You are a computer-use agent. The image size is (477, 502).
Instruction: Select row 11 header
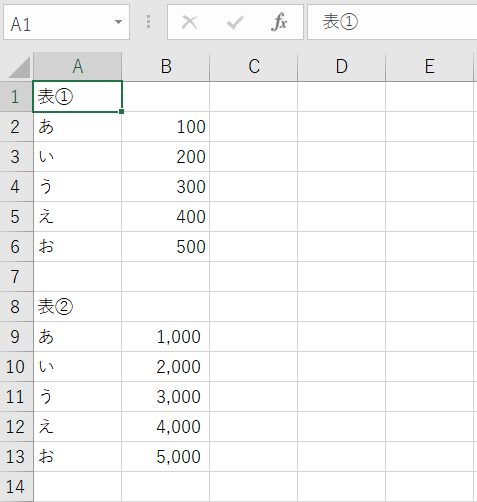16,397
